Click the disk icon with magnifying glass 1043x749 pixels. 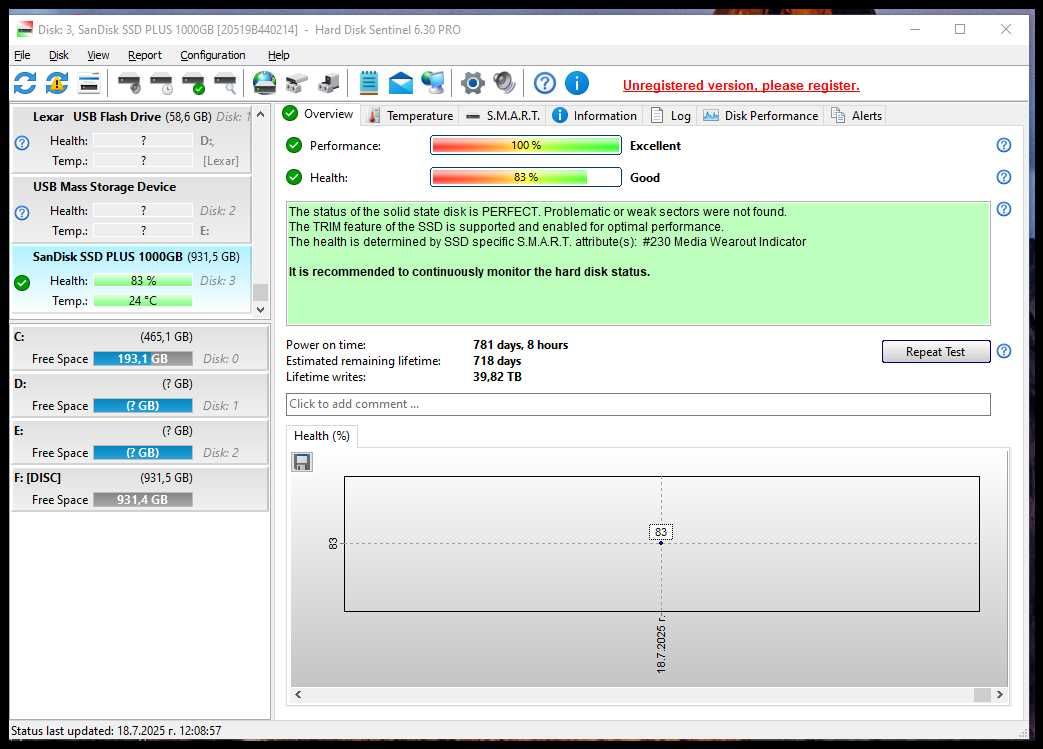pos(225,83)
